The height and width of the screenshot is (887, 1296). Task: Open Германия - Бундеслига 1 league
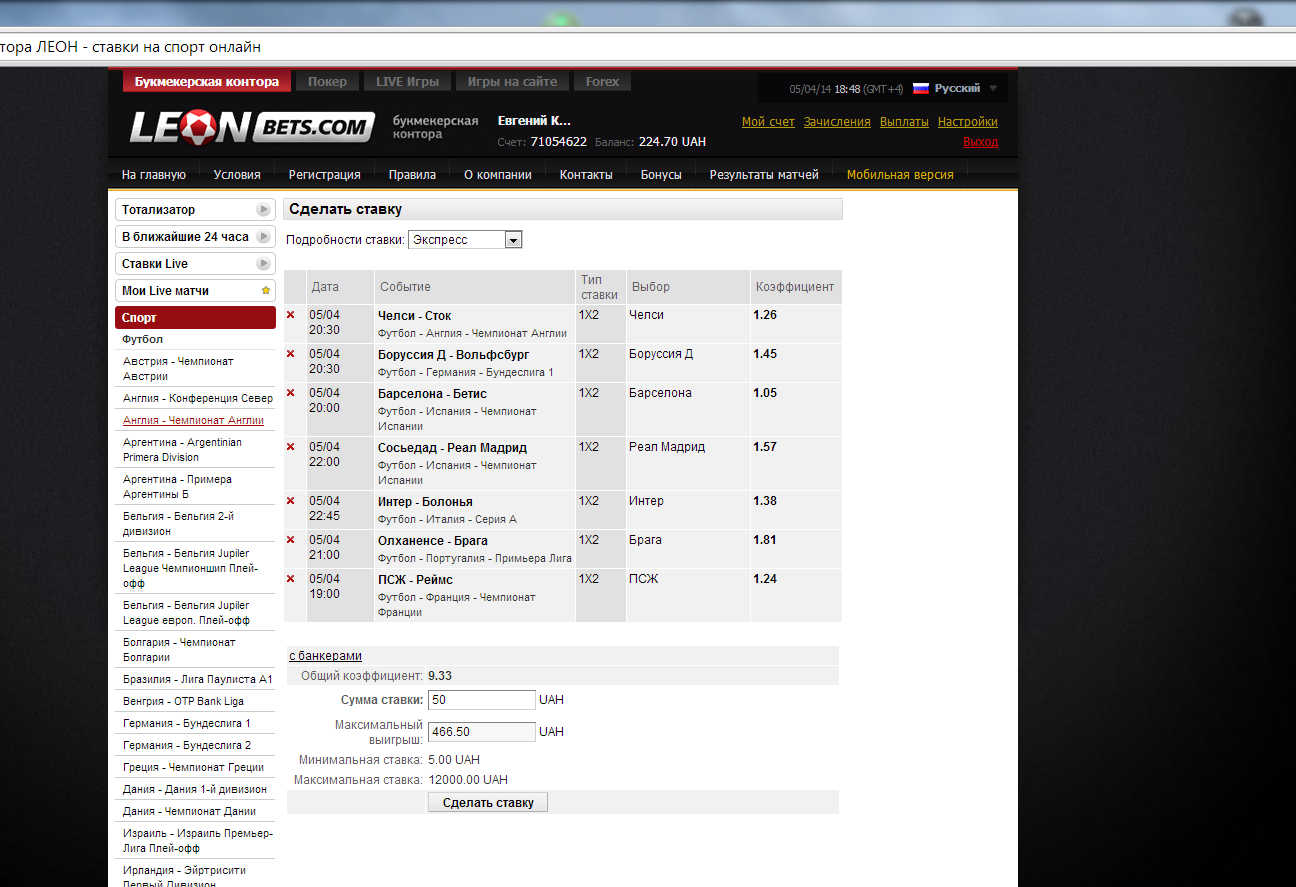(187, 723)
